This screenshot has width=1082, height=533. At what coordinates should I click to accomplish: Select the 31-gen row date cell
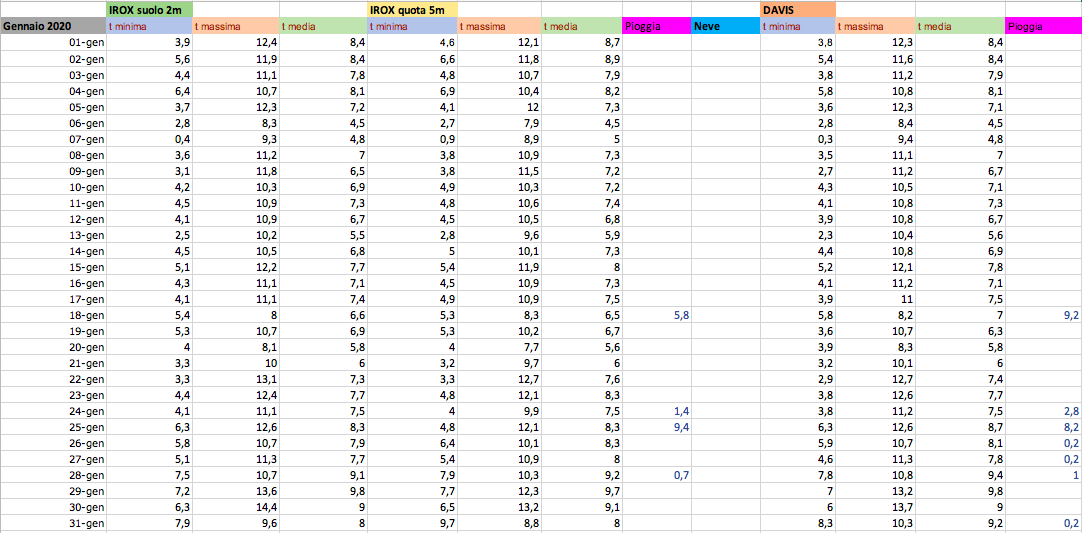tap(53, 523)
